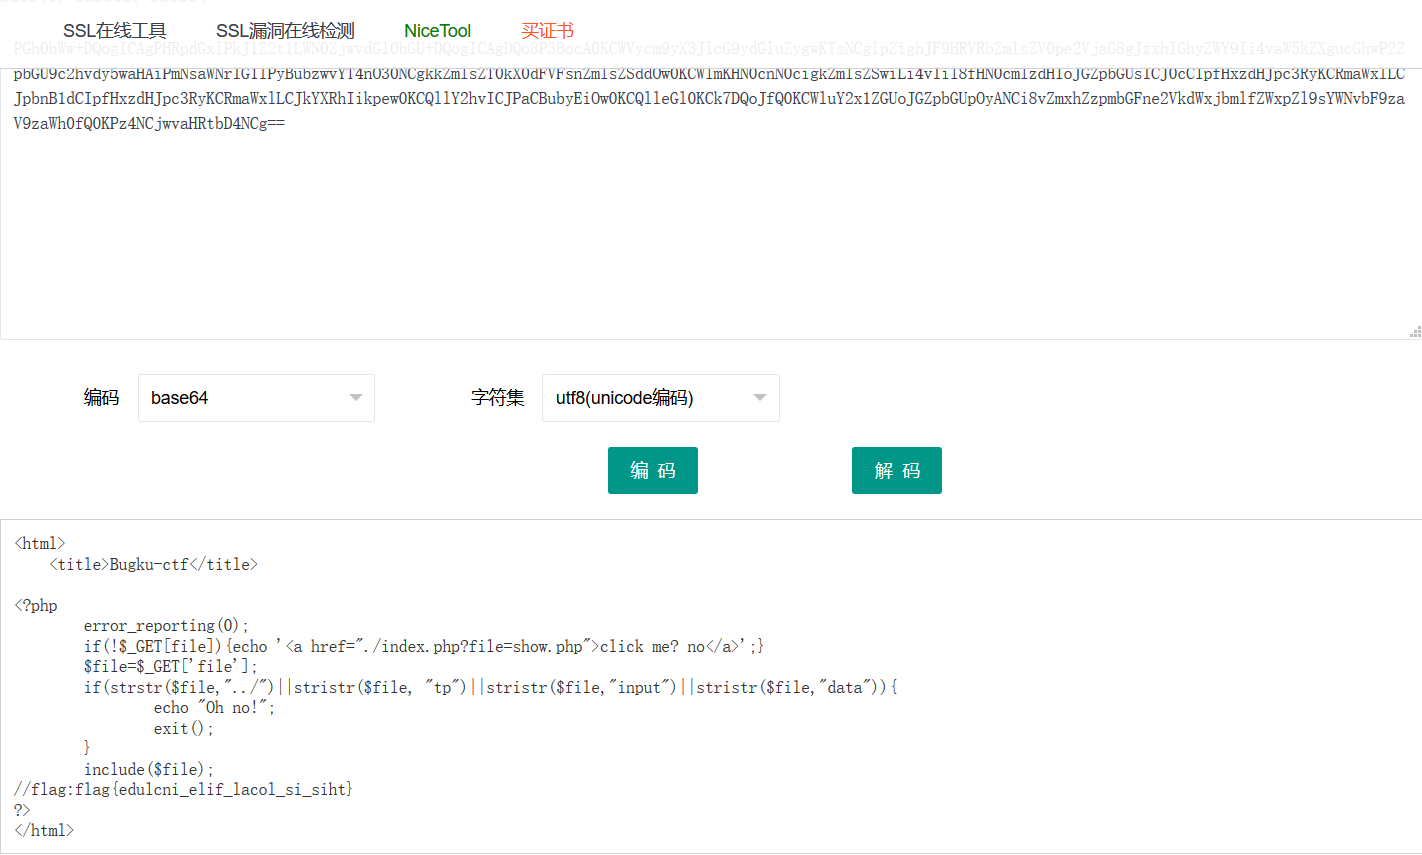This screenshot has width=1422, height=855.
Task: Click the $file=$_GET['file']; line
Action: coord(171,666)
